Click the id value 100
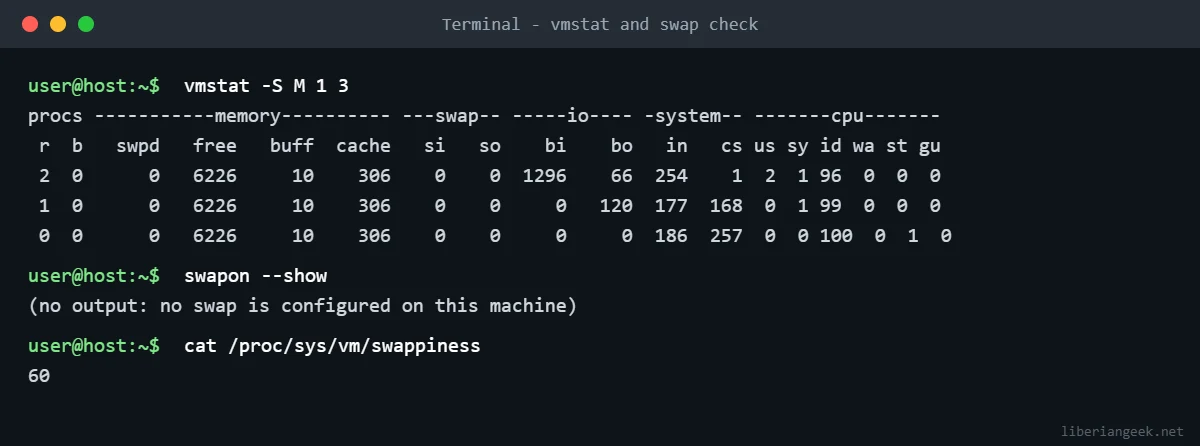Viewport: 1200px width, 446px height. point(836,236)
